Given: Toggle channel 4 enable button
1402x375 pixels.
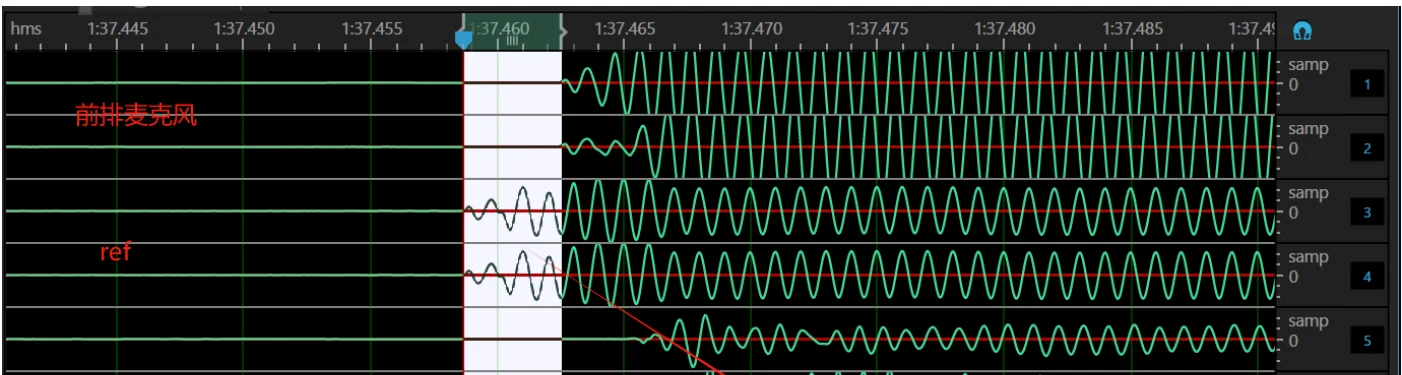Looking at the screenshot, I should tap(1367, 276).
